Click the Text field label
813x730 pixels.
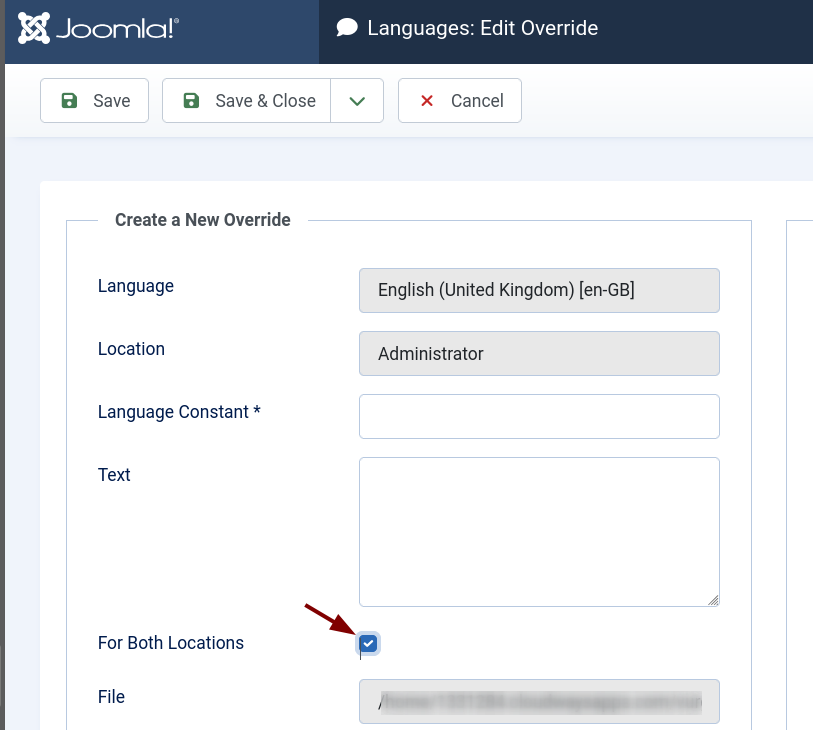pyautogui.click(x=114, y=475)
